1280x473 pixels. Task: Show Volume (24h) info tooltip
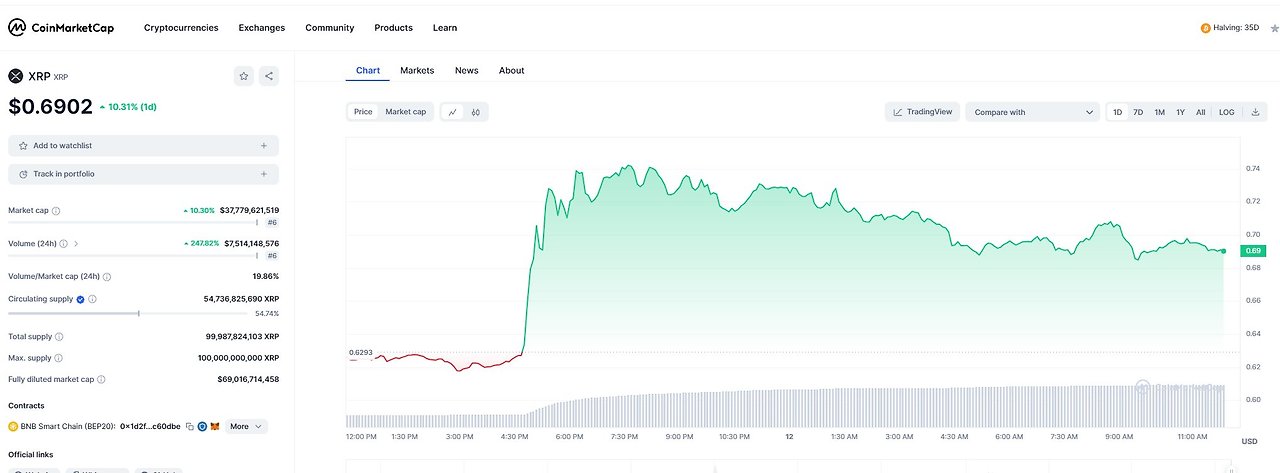[x=64, y=243]
